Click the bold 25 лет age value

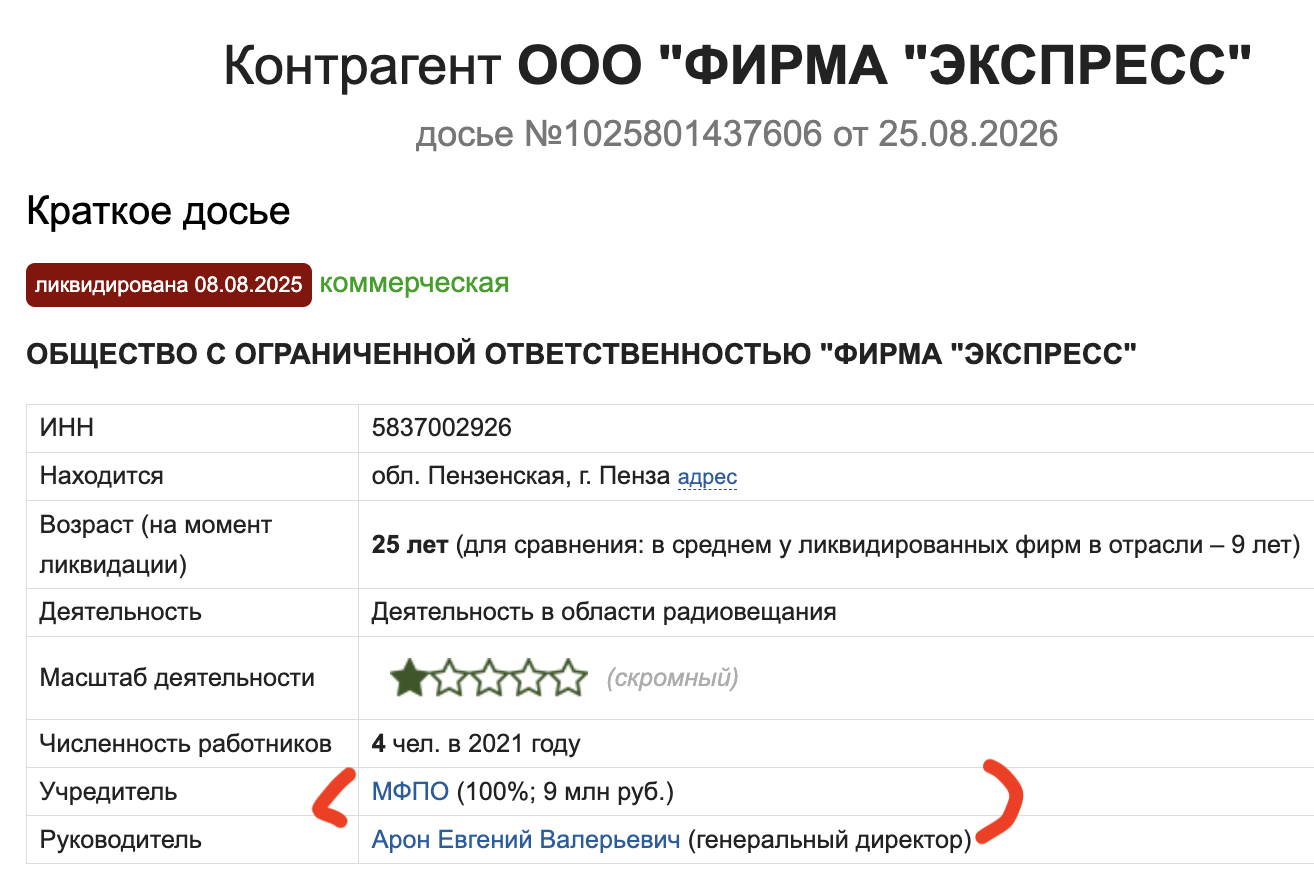(411, 545)
